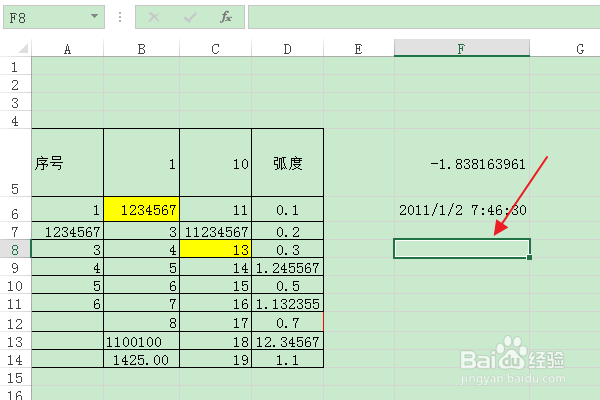This screenshot has width=600, height=400.
Task: Select column D header
Action: point(287,49)
